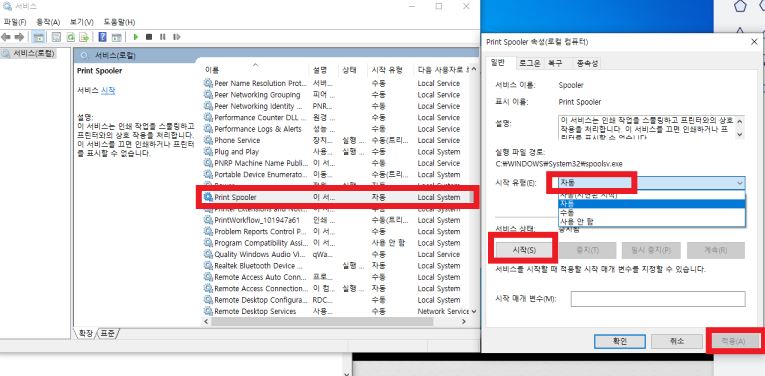
Task: Click the toolbar Forward arrow
Action: click(x=19, y=37)
